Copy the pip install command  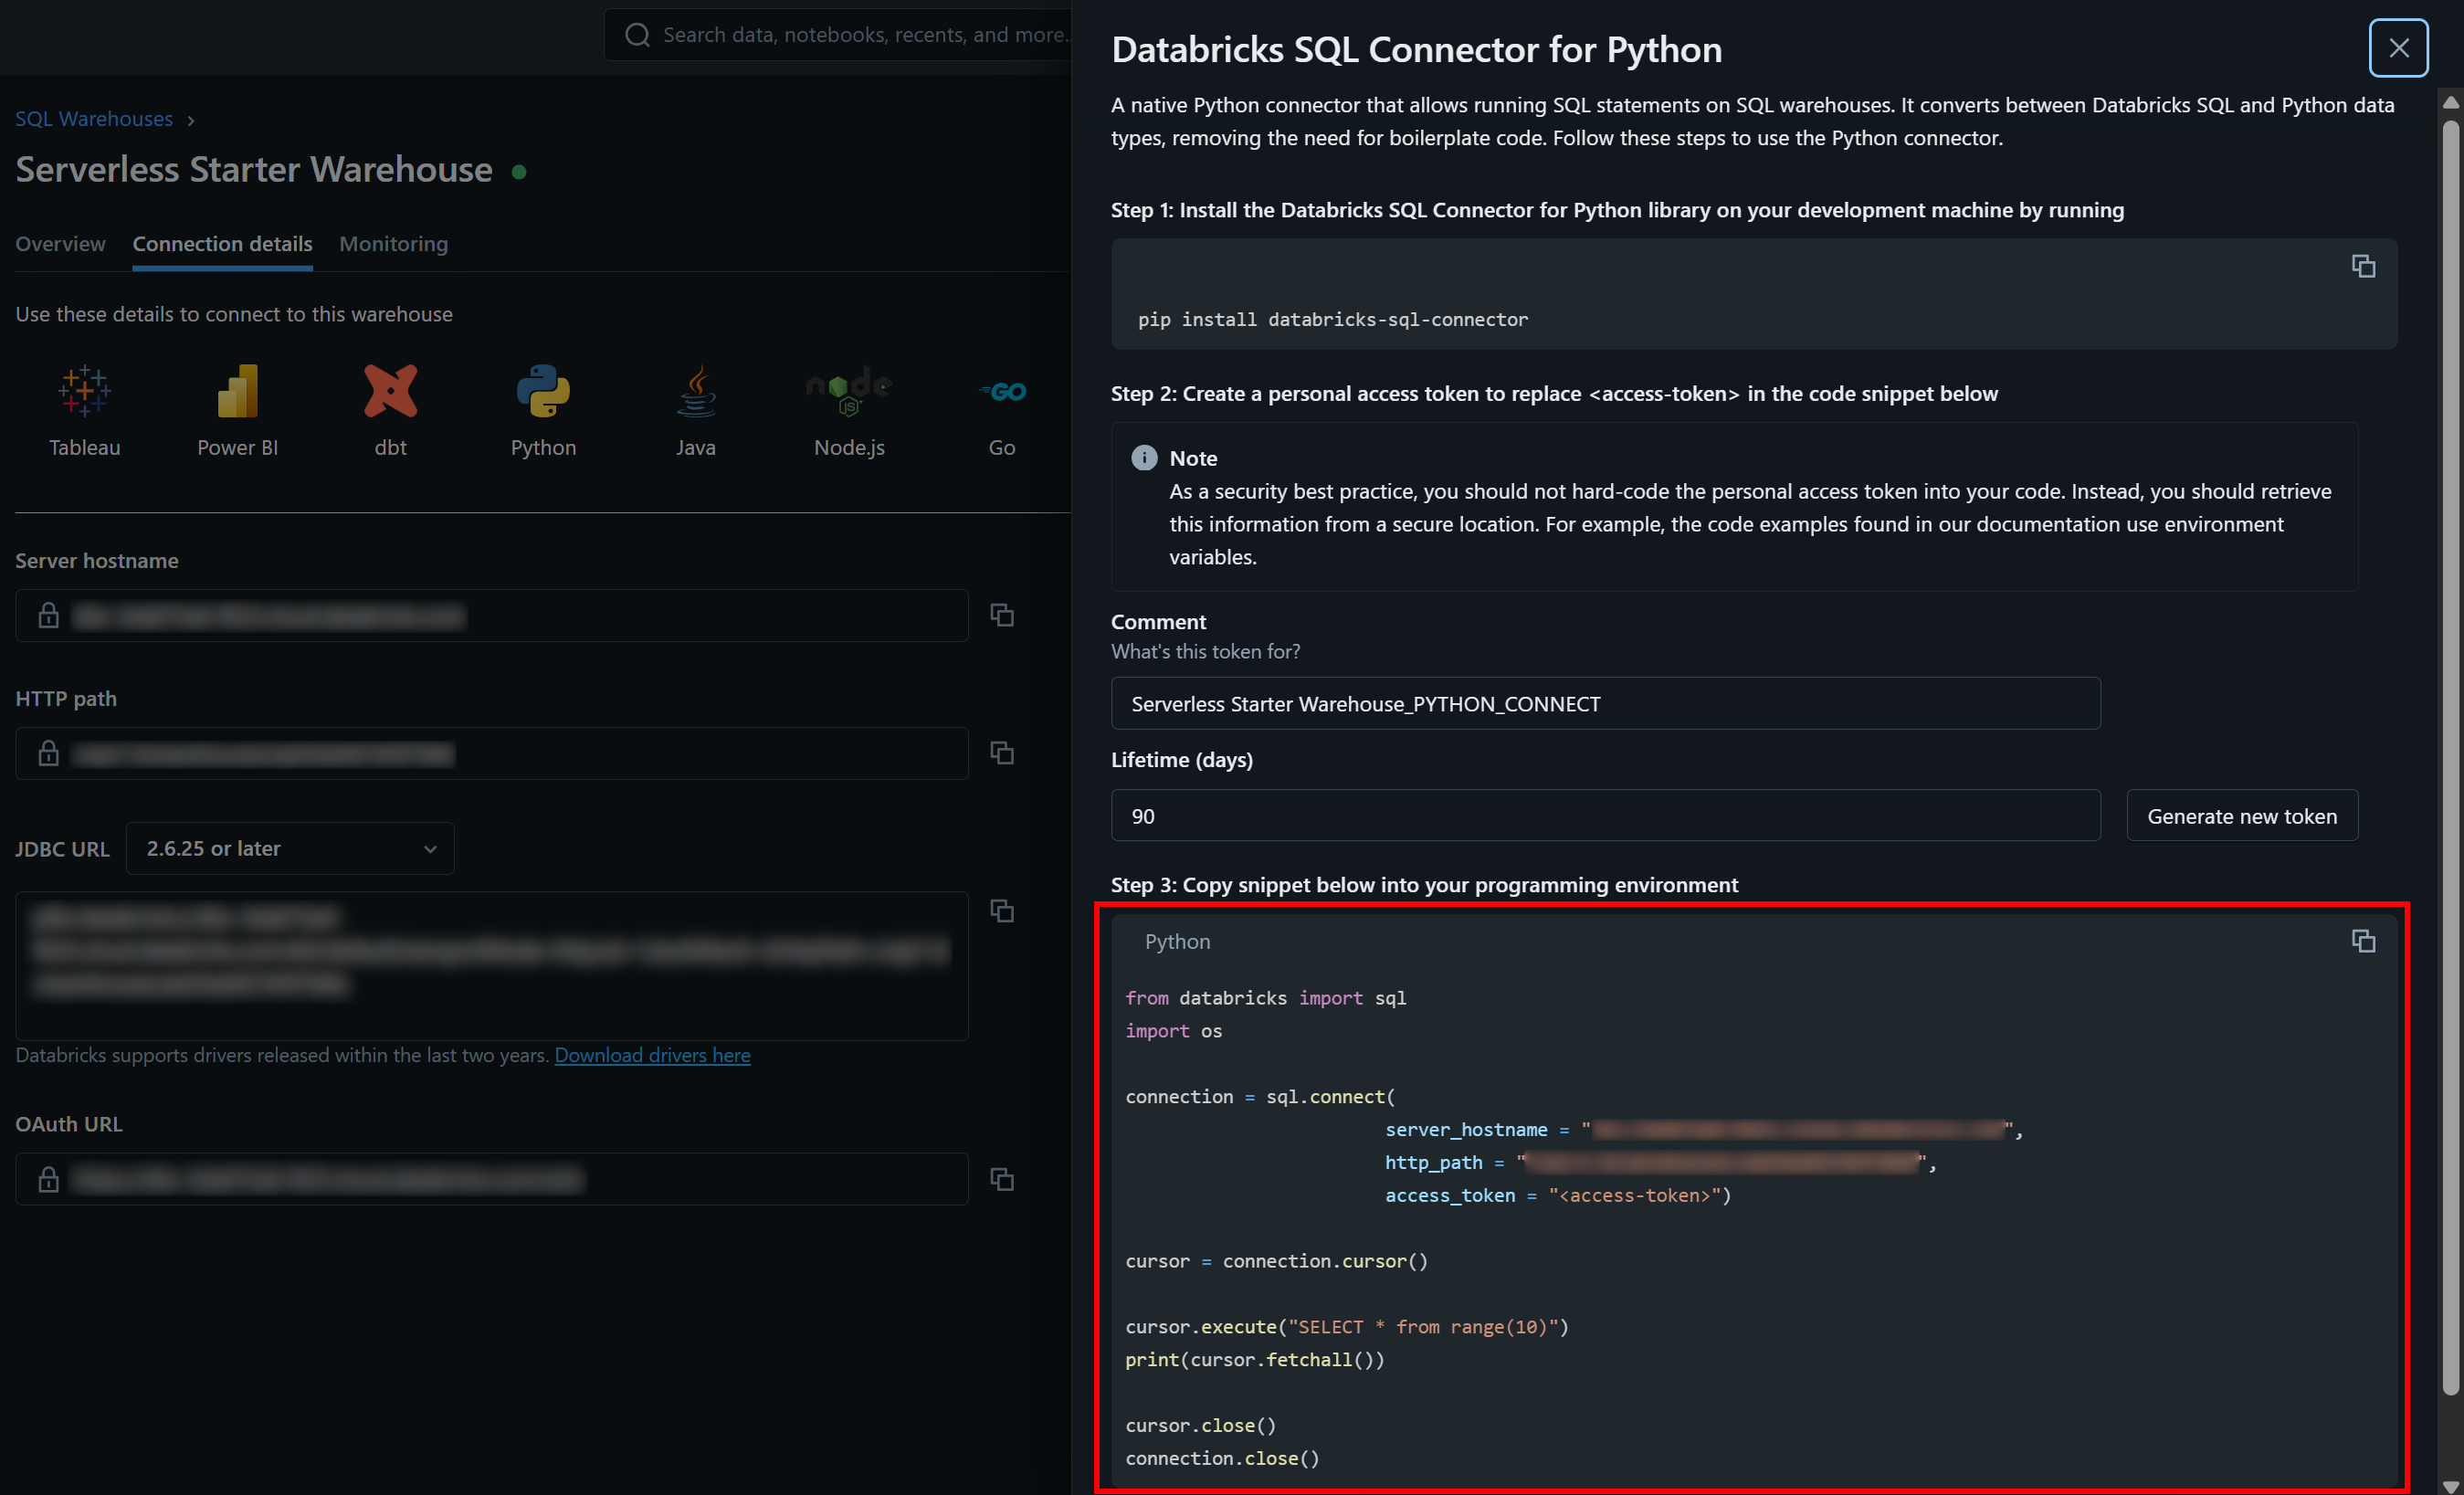coord(2363,265)
